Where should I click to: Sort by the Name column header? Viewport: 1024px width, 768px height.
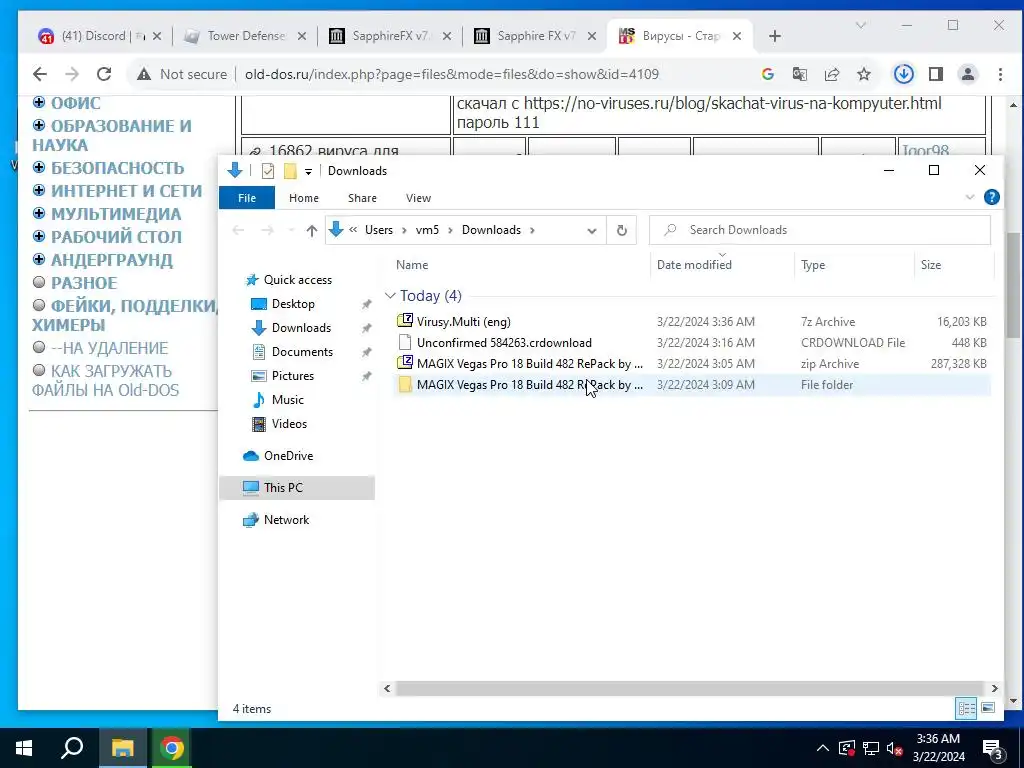(411, 264)
